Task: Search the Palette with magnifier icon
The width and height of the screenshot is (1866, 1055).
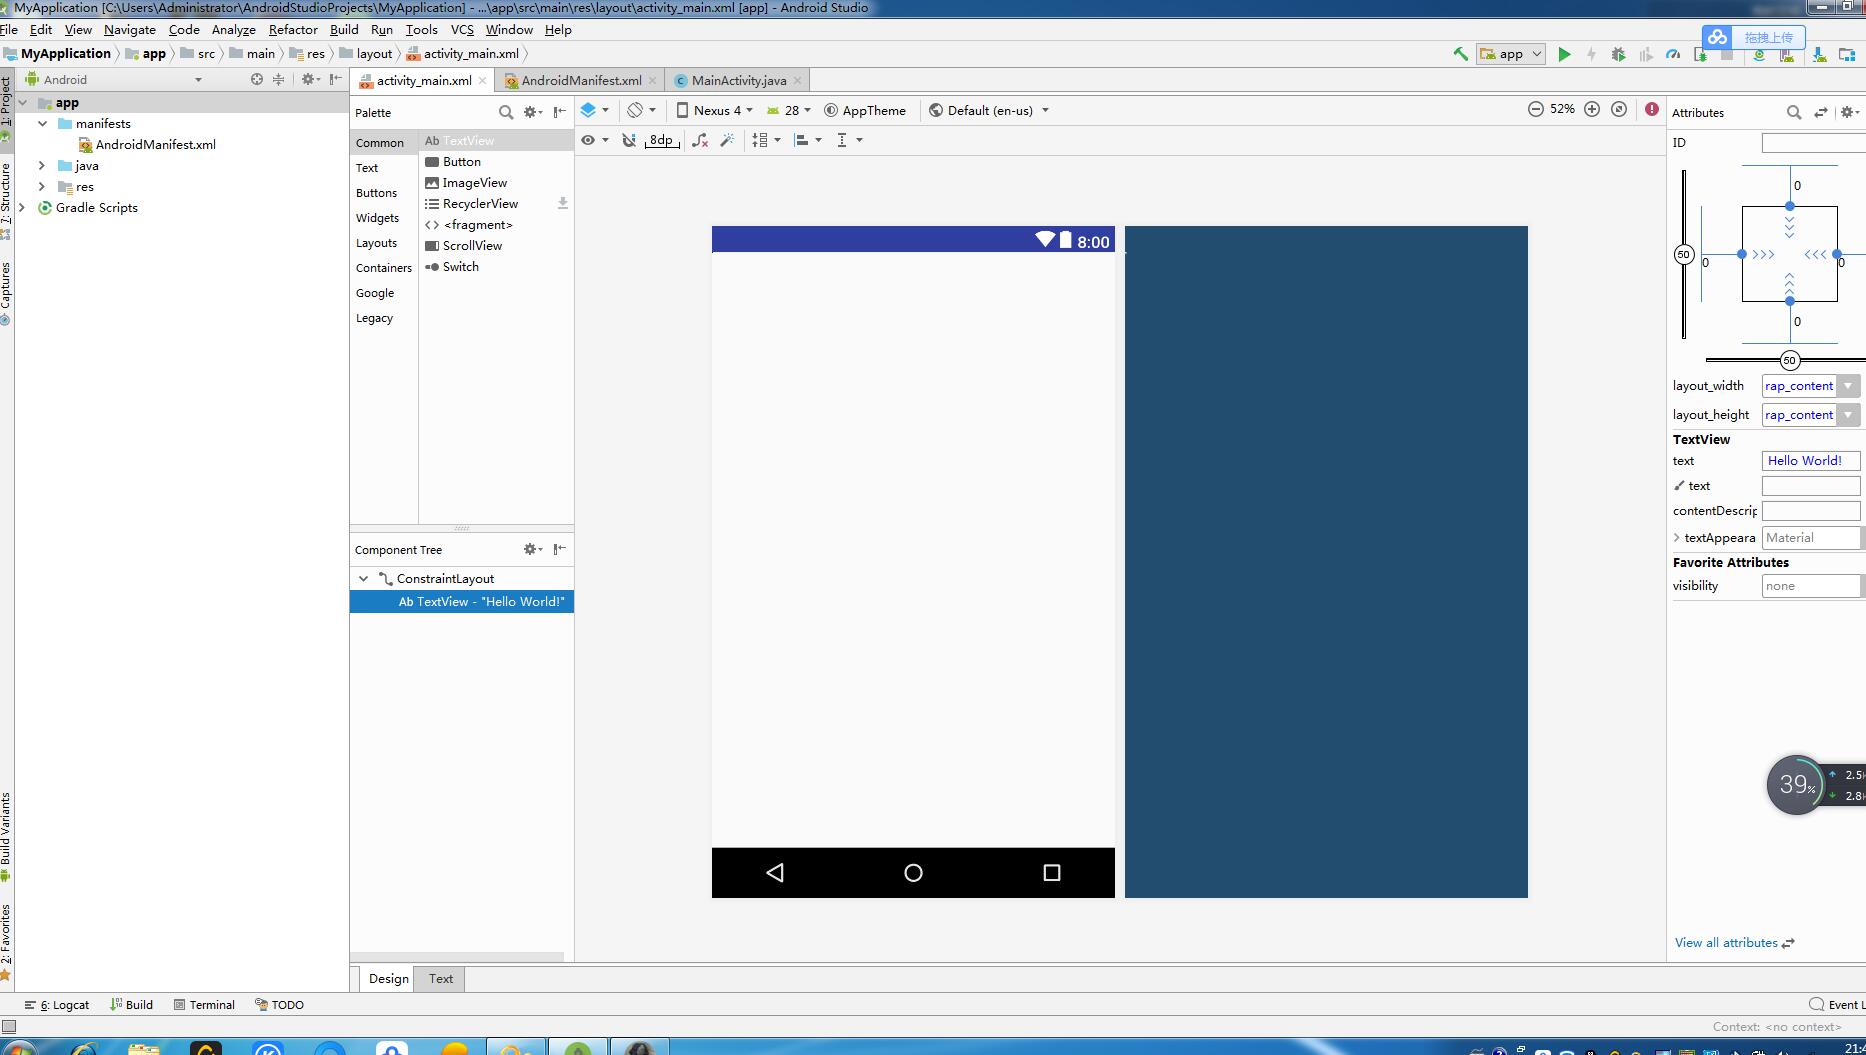Action: click(x=506, y=112)
